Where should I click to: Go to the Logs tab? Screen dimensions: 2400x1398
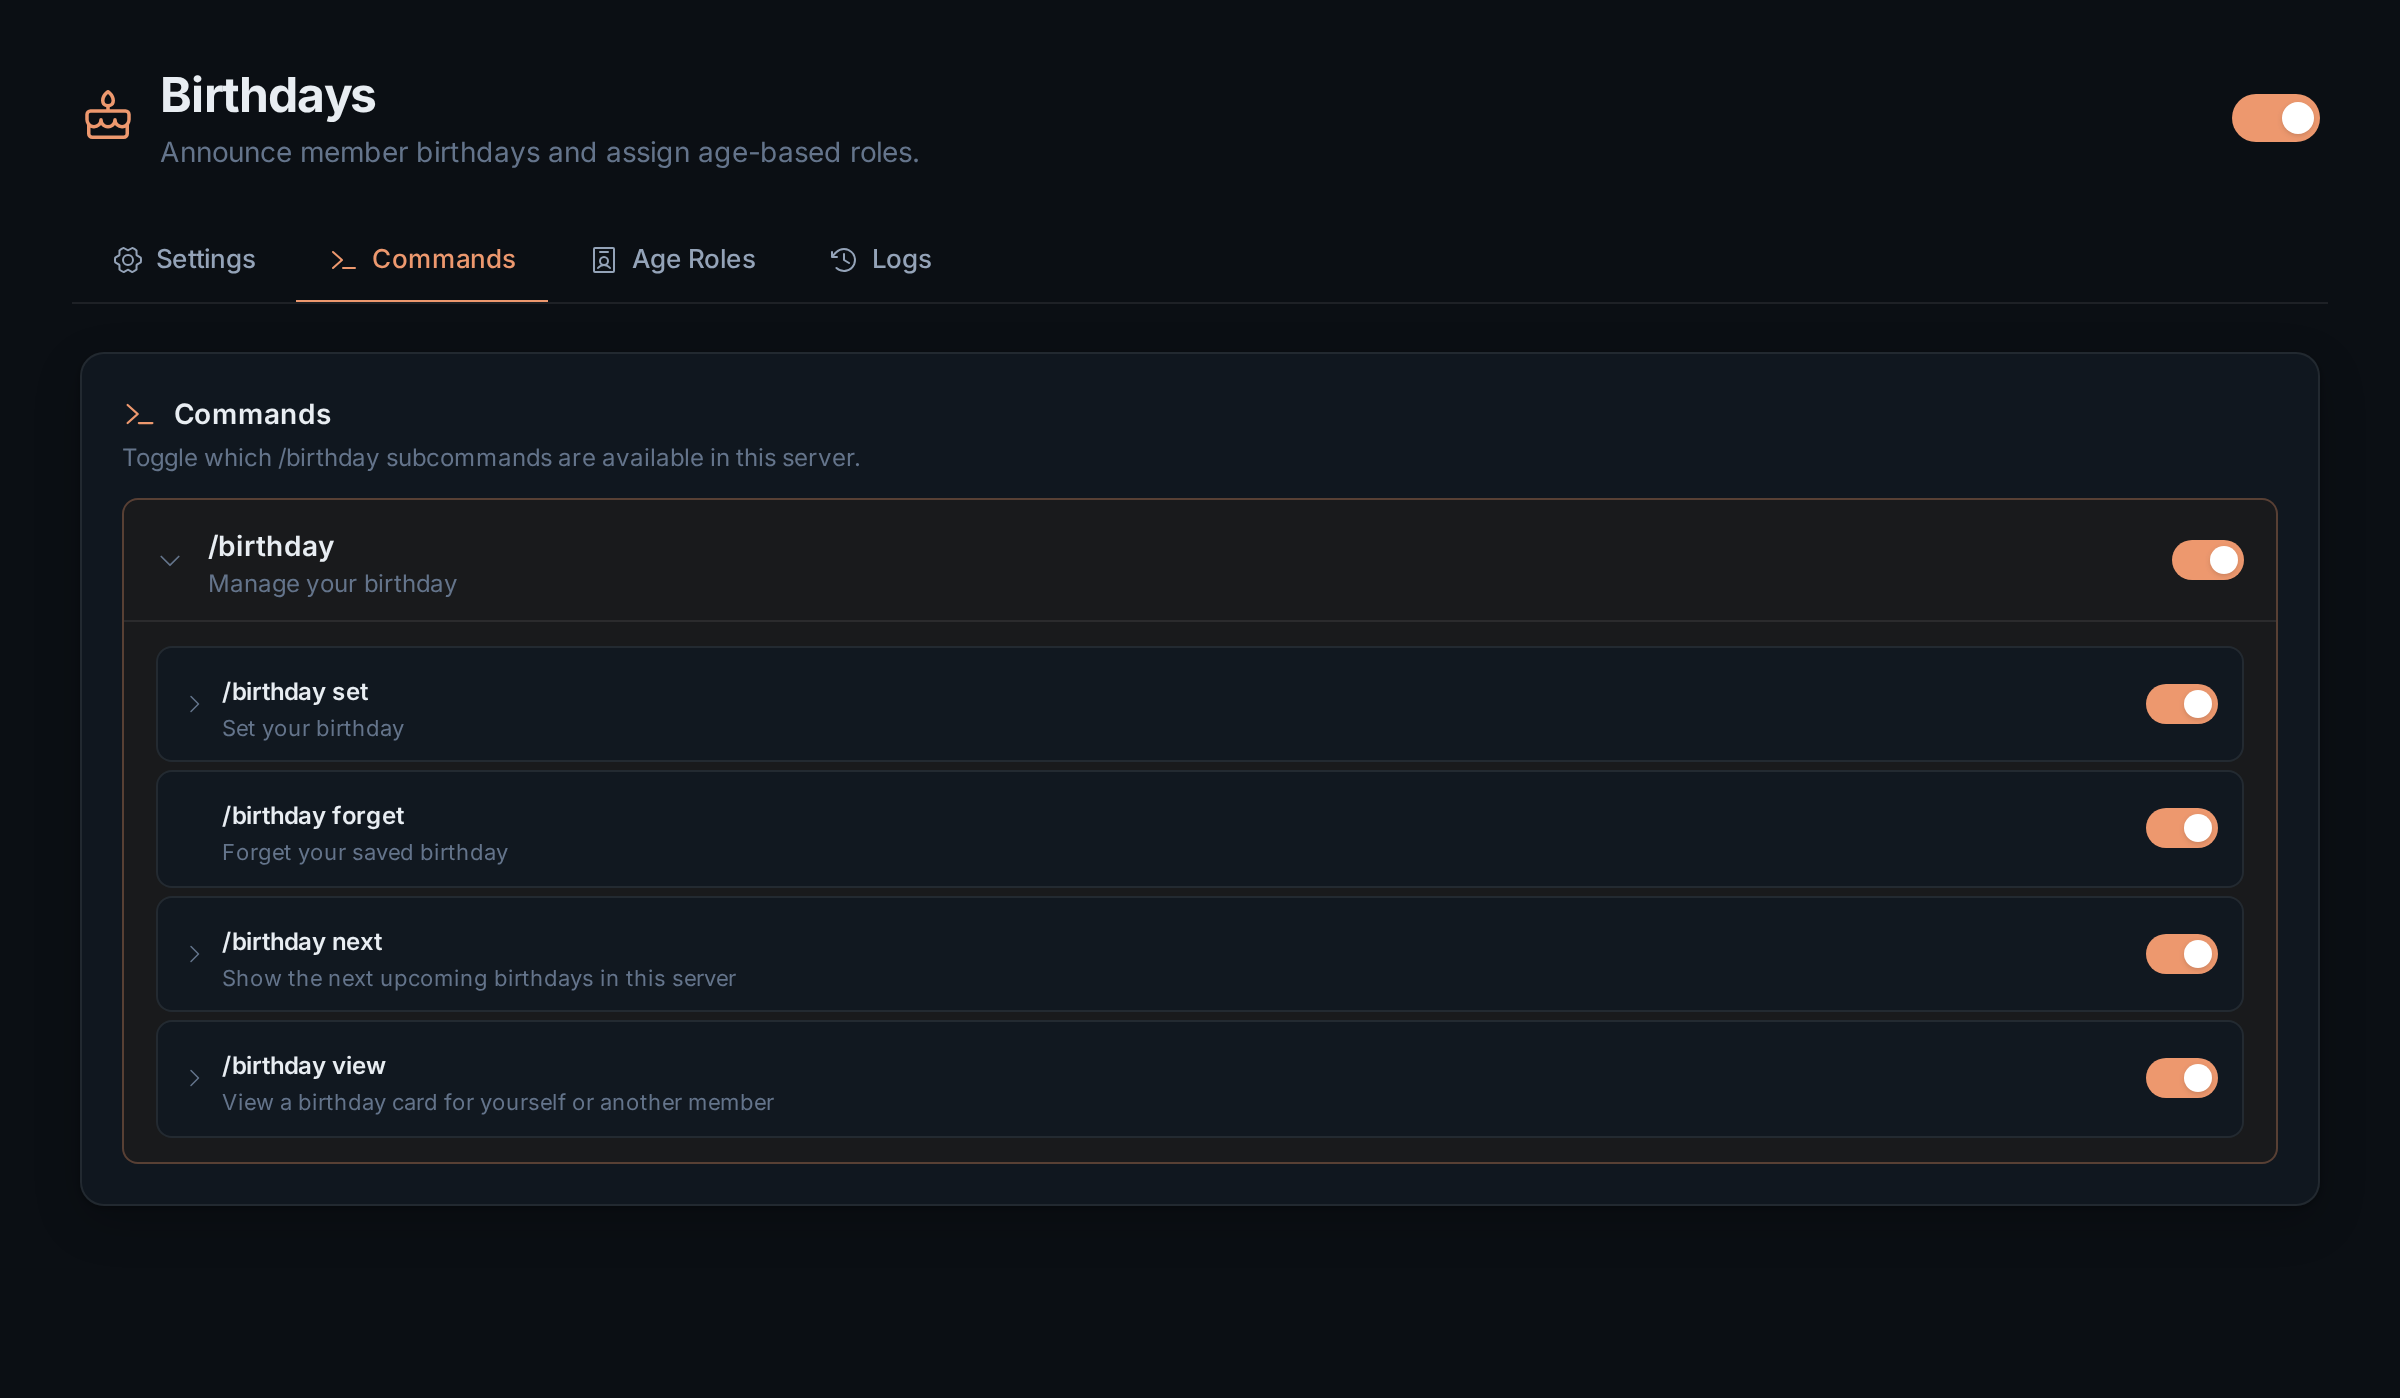pos(880,260)
